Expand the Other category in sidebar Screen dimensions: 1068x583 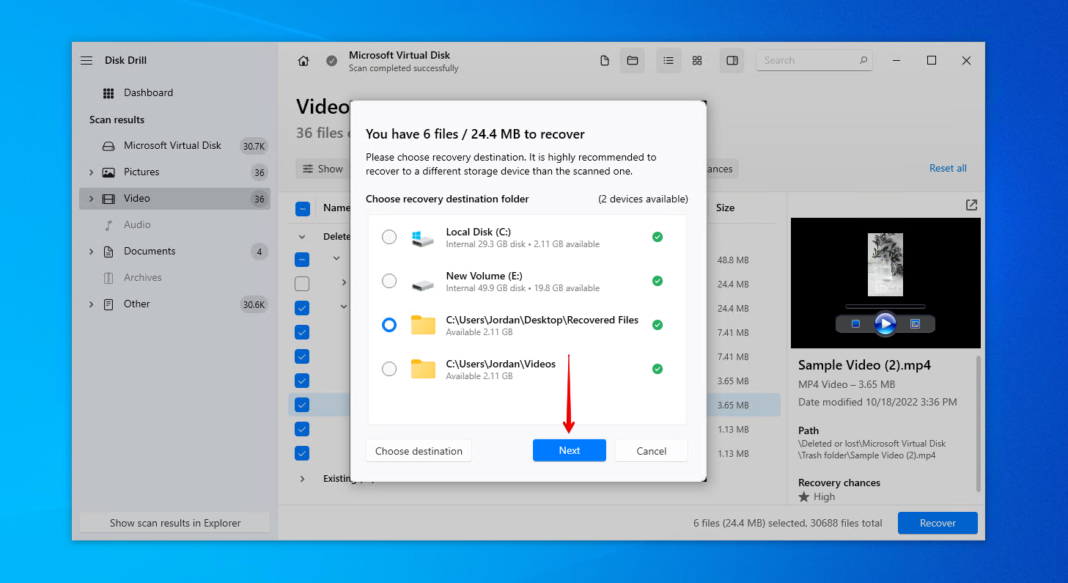[x=91, y=304]
